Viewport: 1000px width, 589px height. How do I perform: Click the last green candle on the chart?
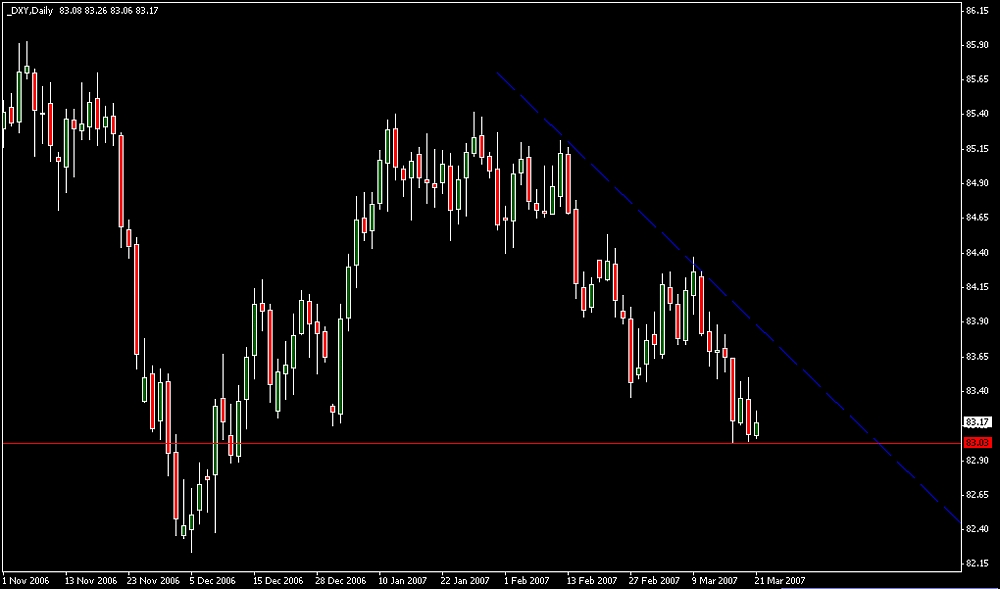tap(757, 429)
